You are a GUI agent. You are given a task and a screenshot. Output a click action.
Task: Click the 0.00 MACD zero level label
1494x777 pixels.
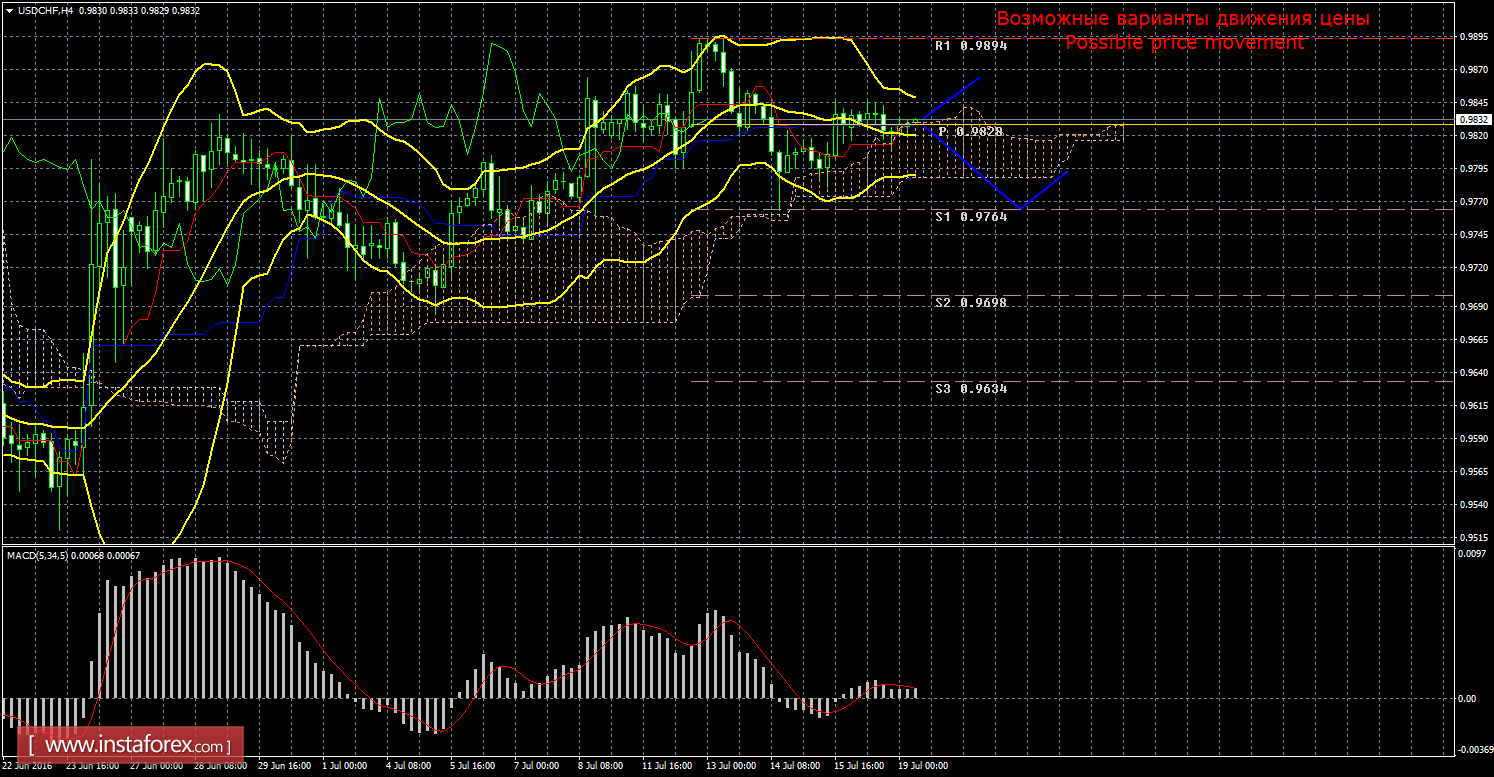pos(1467,698)
